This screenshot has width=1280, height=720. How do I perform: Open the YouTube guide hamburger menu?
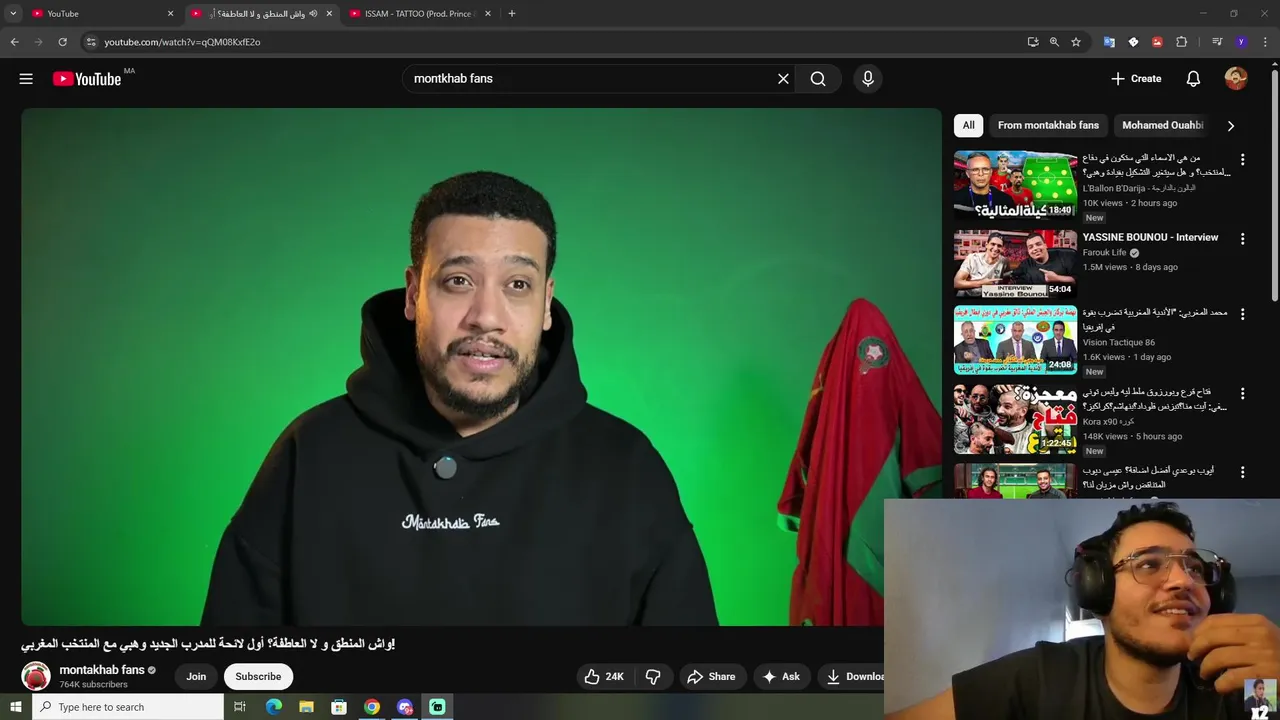click(26, 78)
